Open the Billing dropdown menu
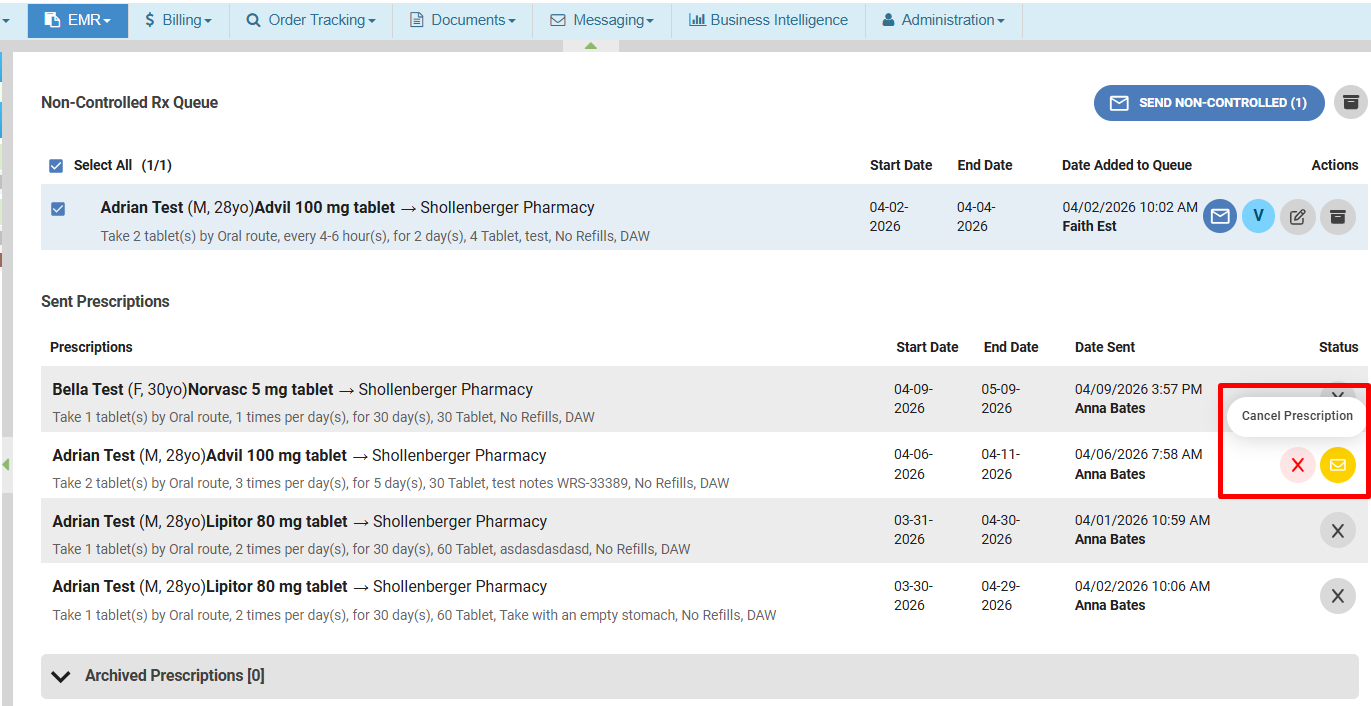The image size is (1371, 706). [178, 20]
